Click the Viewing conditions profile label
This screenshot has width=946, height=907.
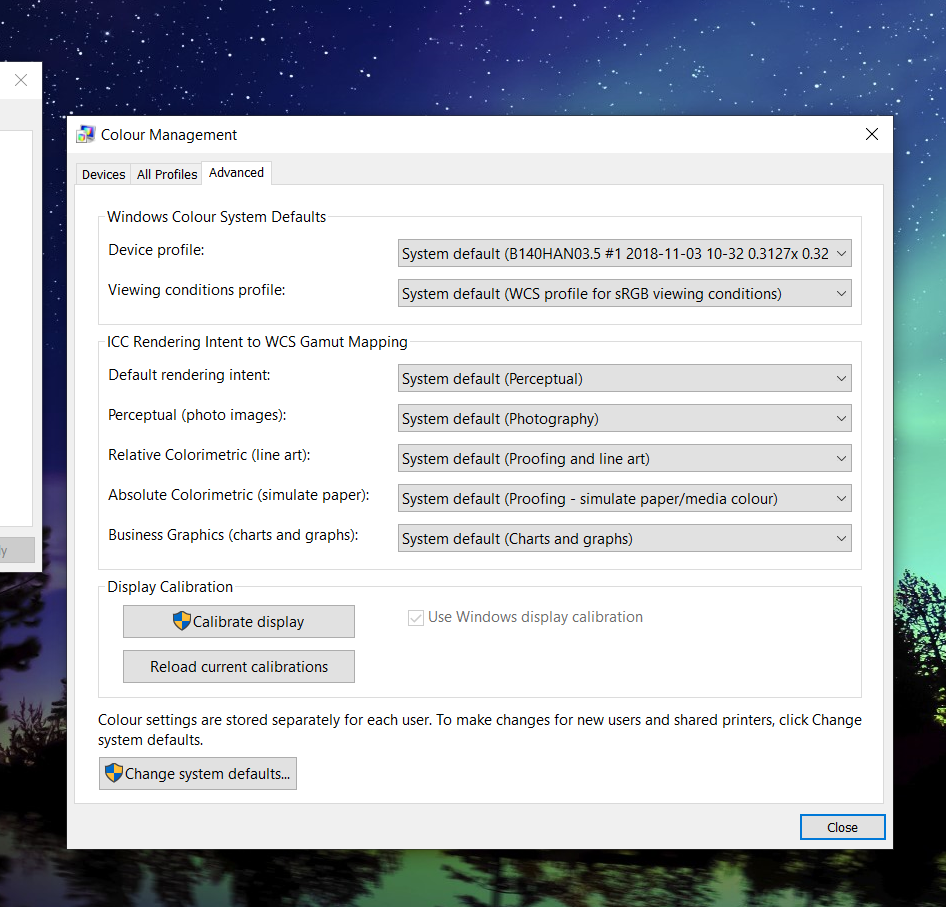(x=197, y=290)
